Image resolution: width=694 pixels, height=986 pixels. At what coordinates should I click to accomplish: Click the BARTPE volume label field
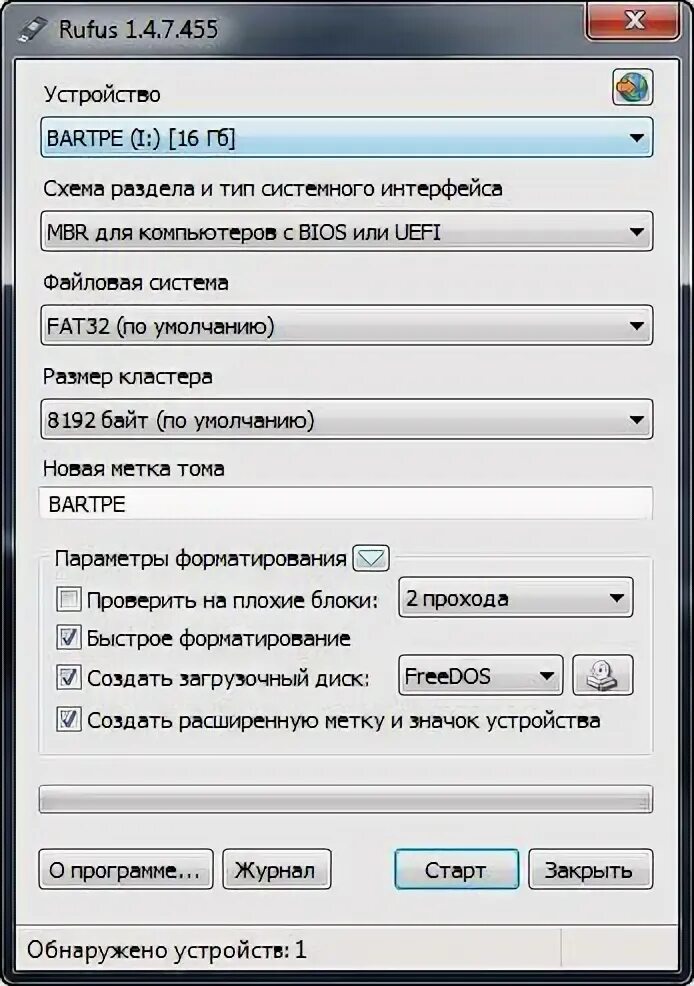click(346, 504)
